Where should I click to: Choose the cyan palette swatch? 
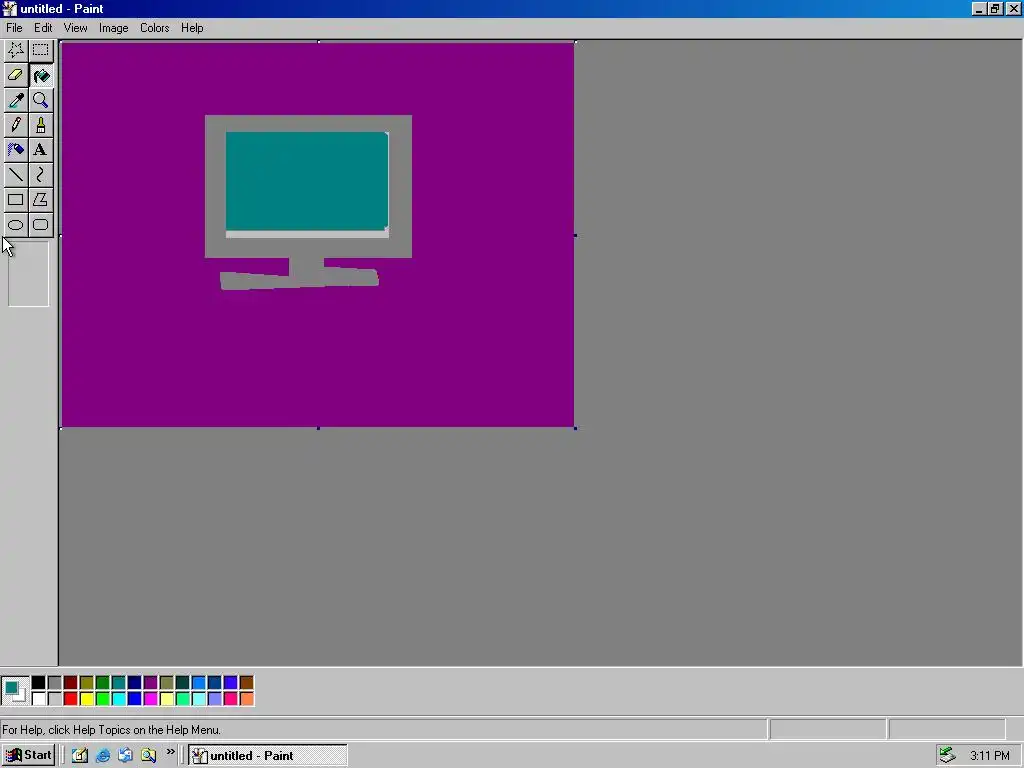coord(119,699)
